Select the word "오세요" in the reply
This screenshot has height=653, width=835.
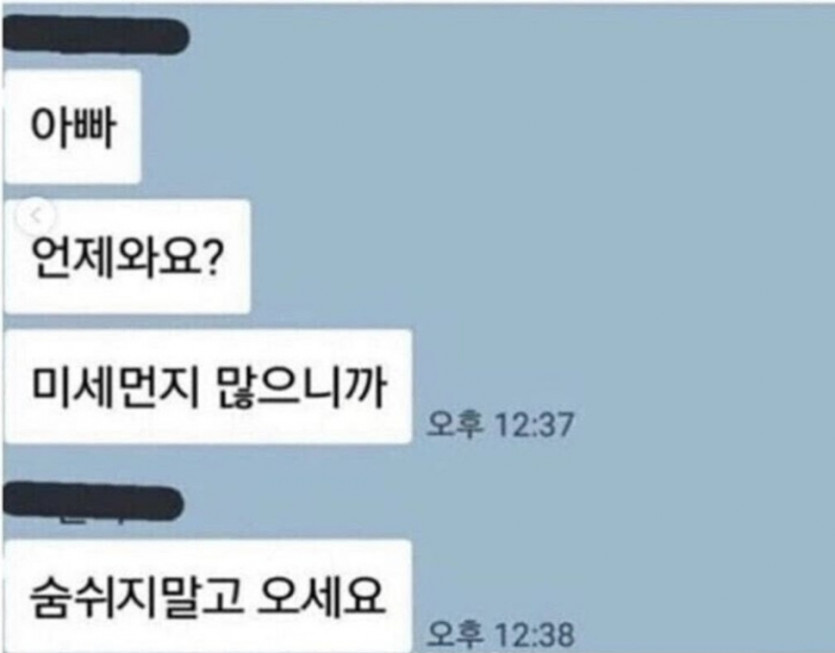pos(321,597)
